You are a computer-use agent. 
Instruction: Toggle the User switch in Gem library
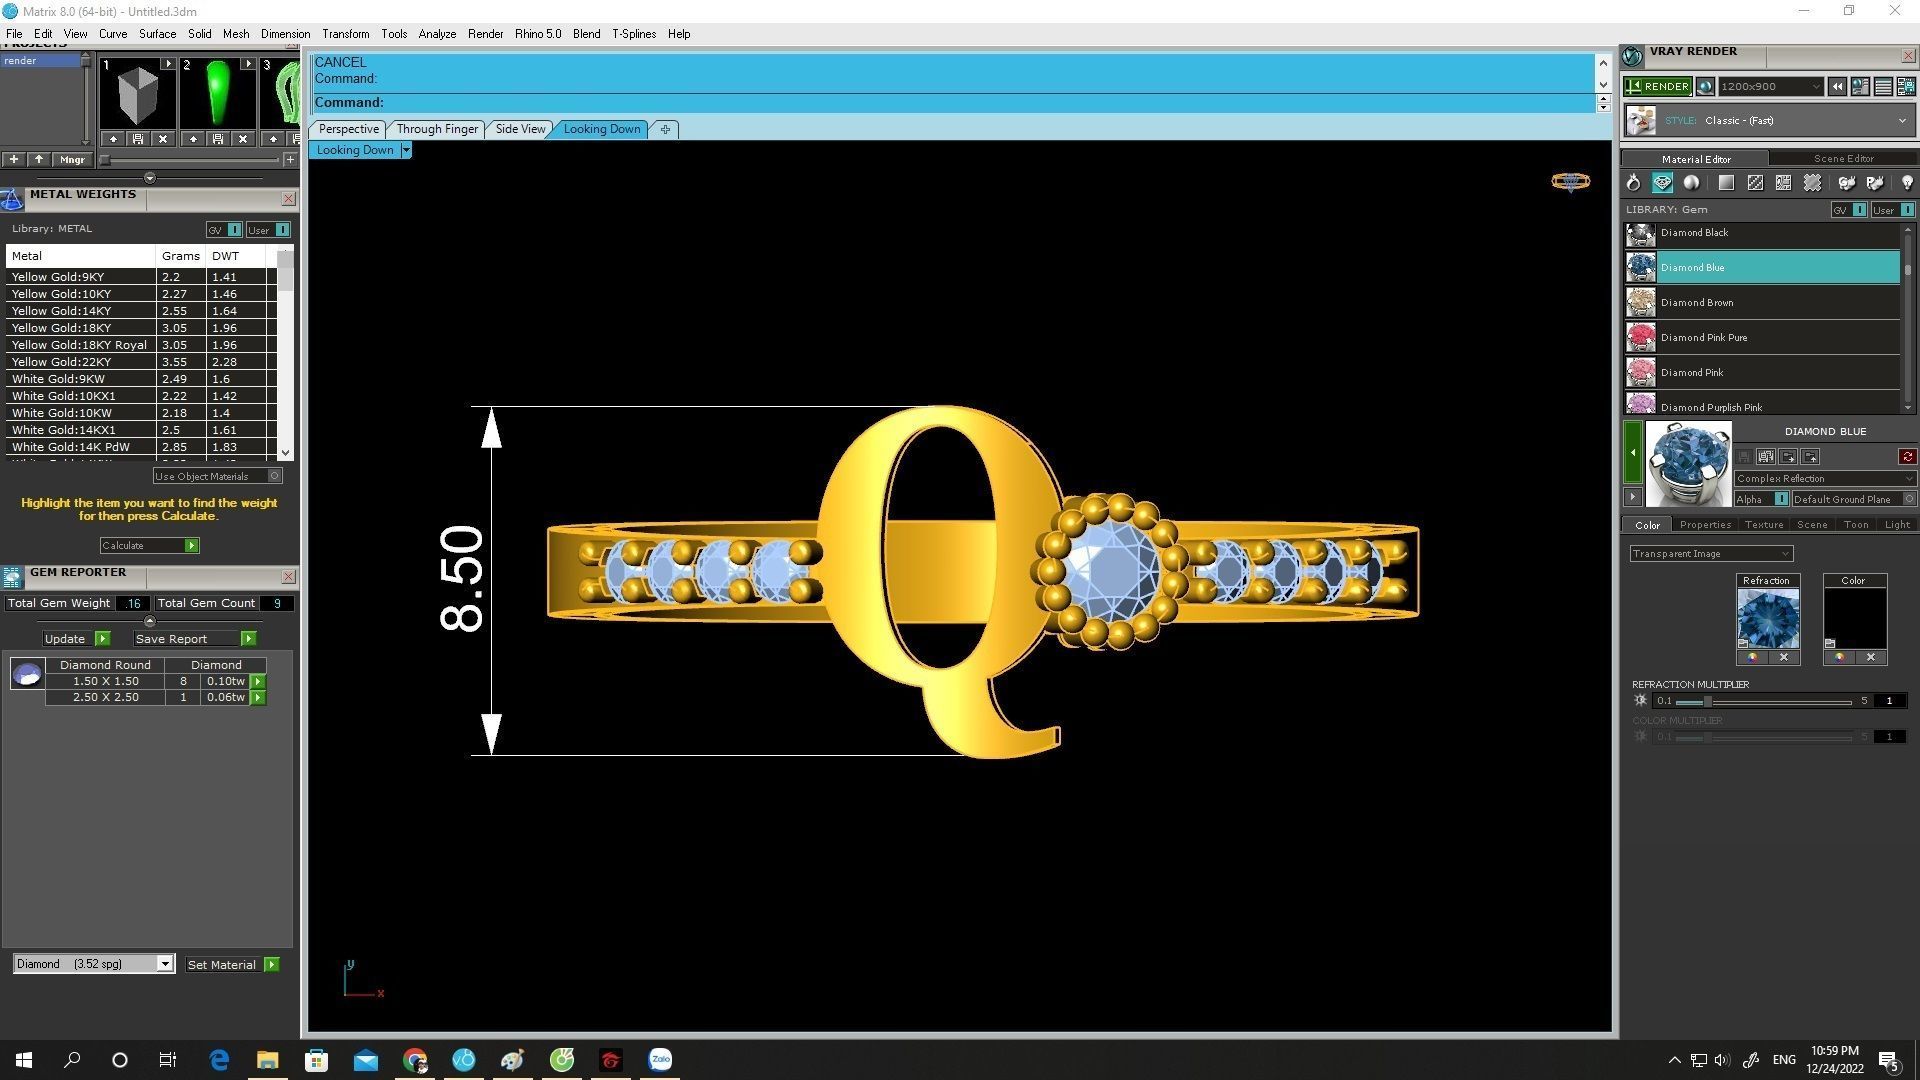(x=1906, y=210)
